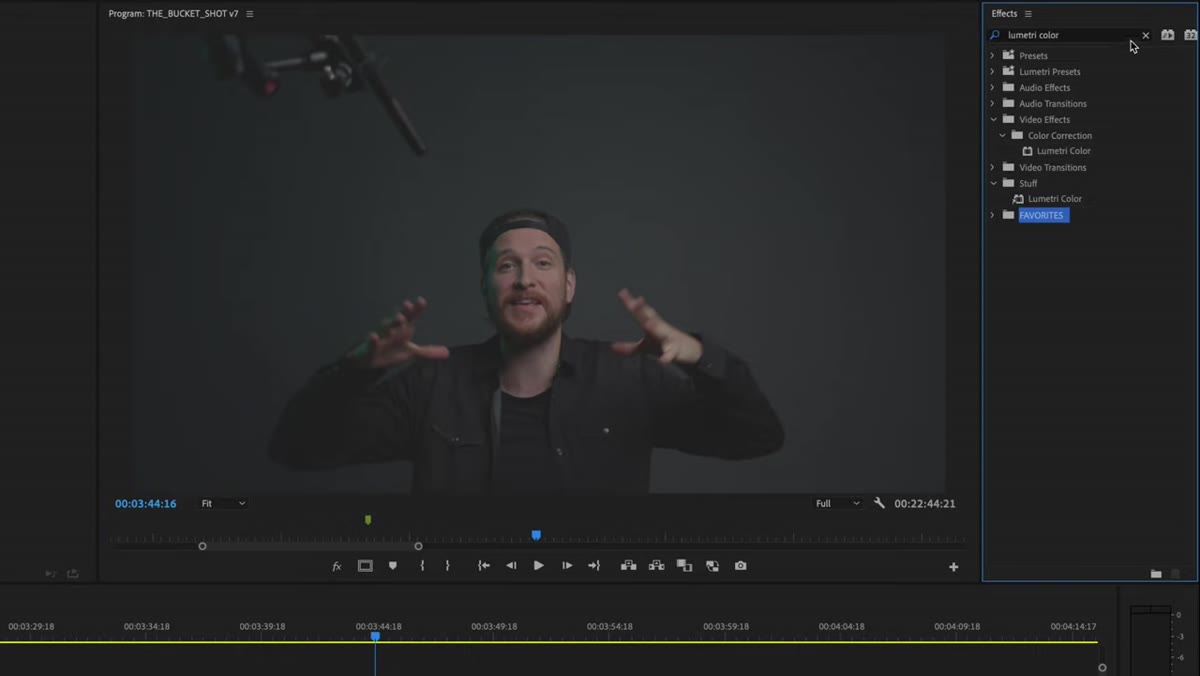Click the Stuff folder icon
The width and height of the screenshot is (1200, 676).
point(1008,183)
